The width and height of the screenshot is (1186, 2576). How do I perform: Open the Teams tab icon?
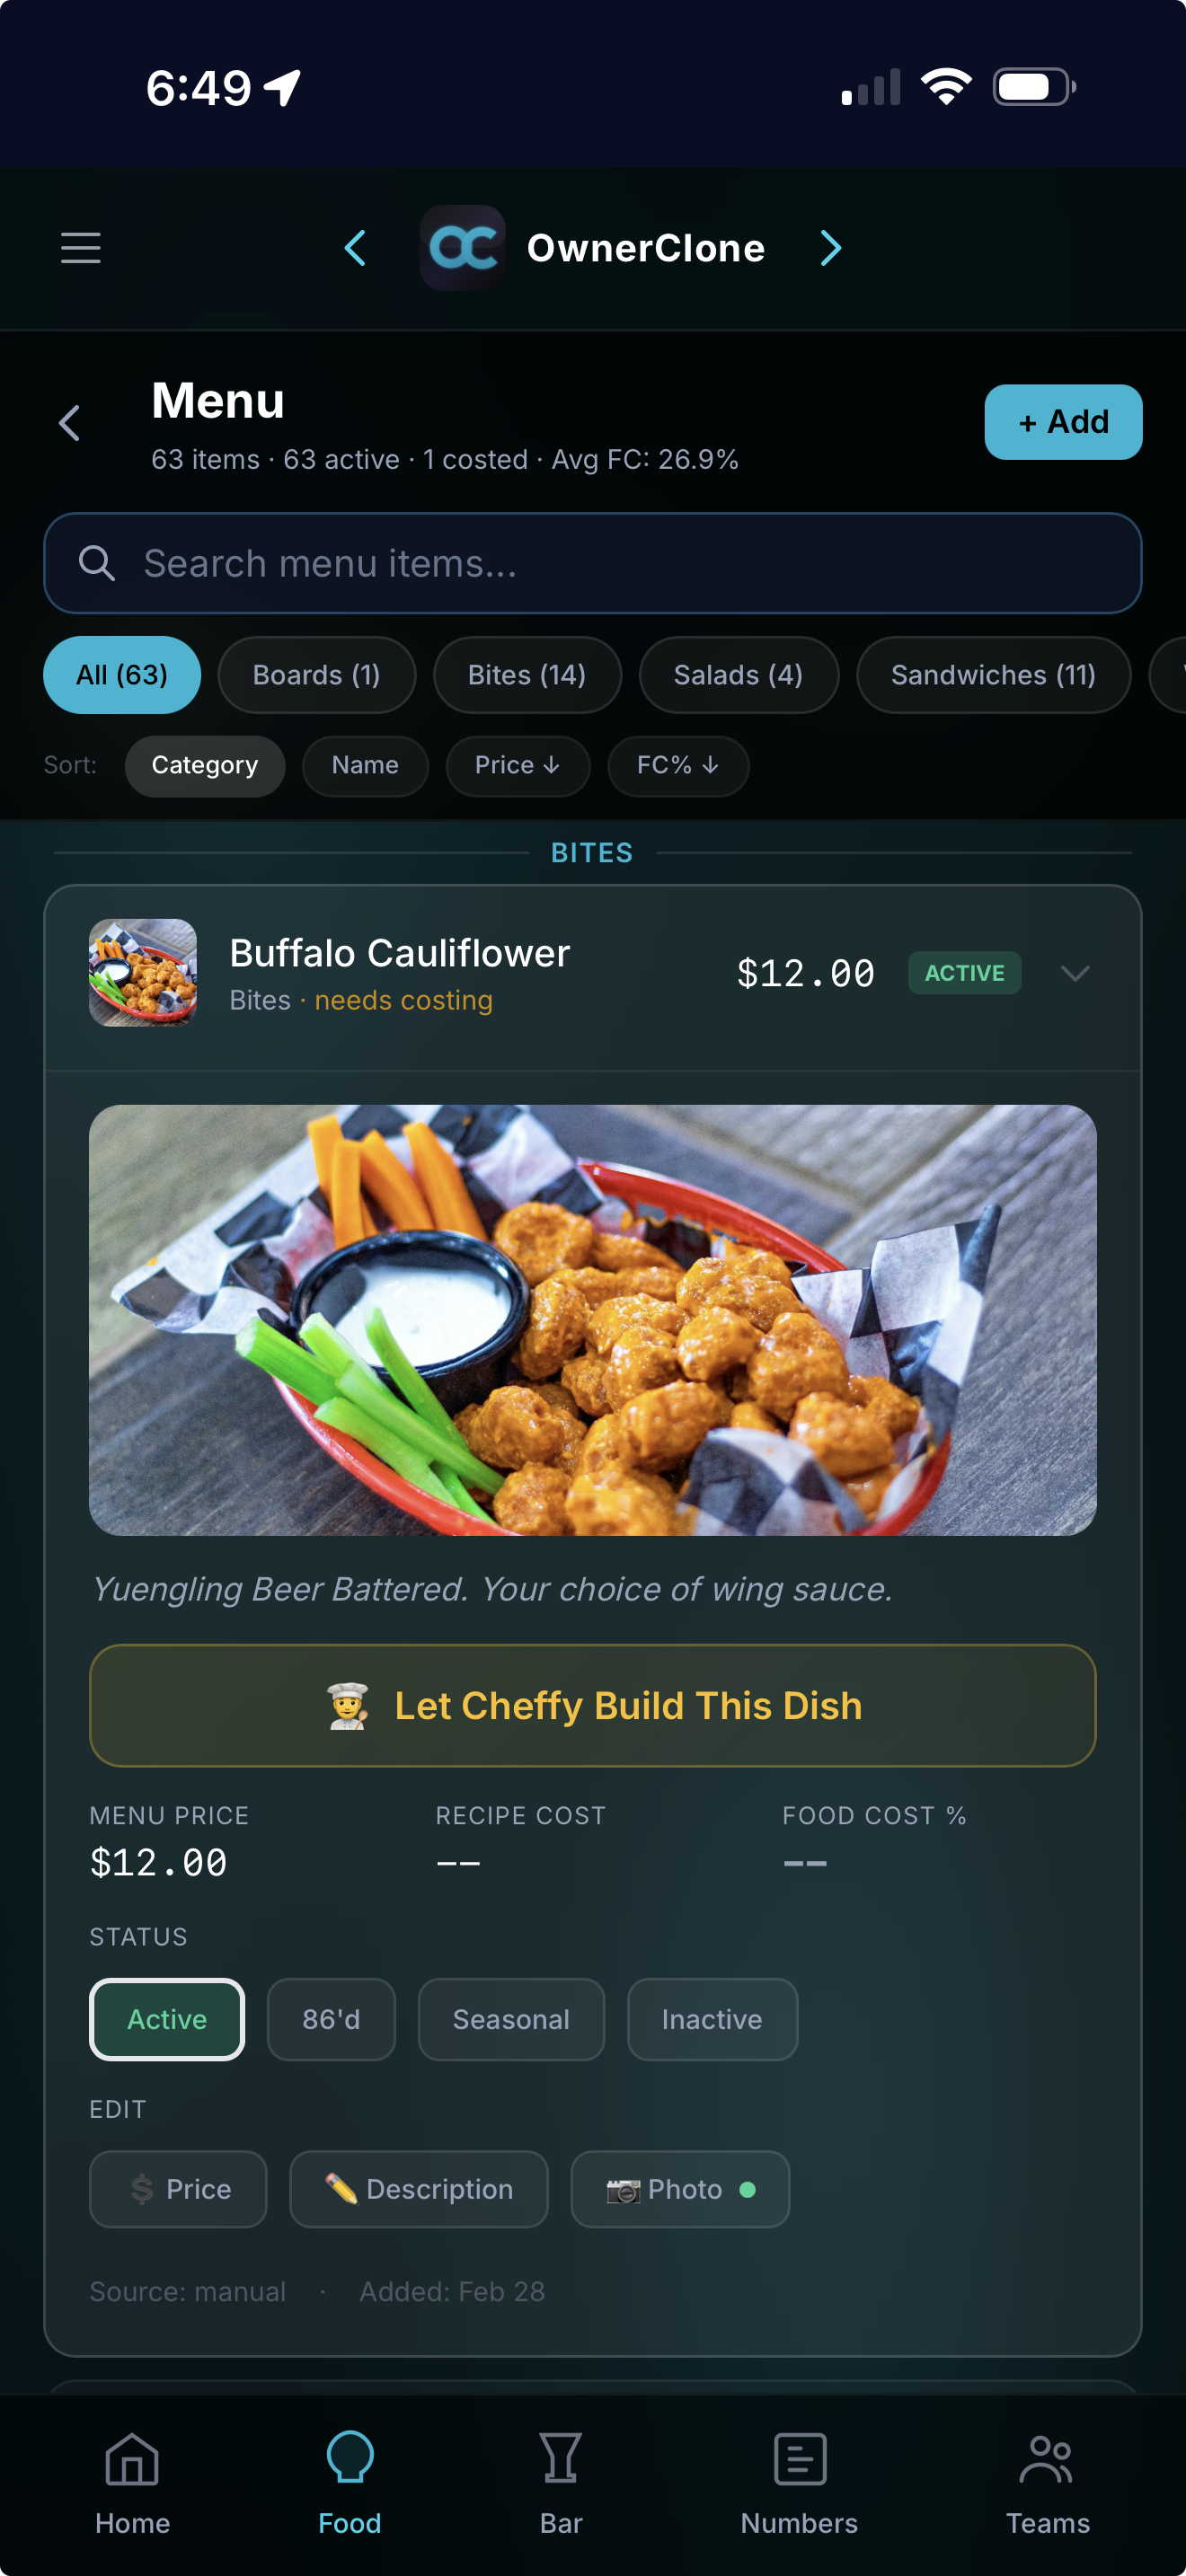pyautogui.click(x=1046, y=2459)
